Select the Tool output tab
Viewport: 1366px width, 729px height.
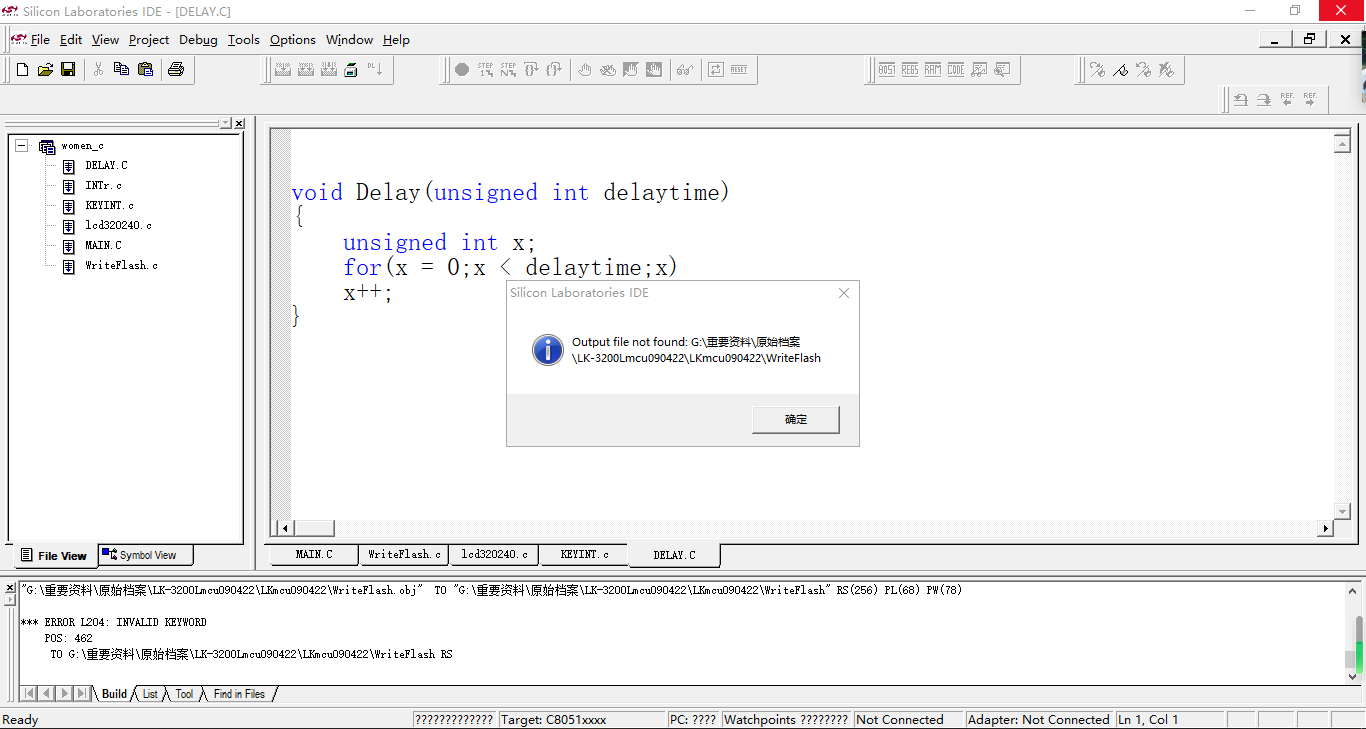click(x=184, y=693)
